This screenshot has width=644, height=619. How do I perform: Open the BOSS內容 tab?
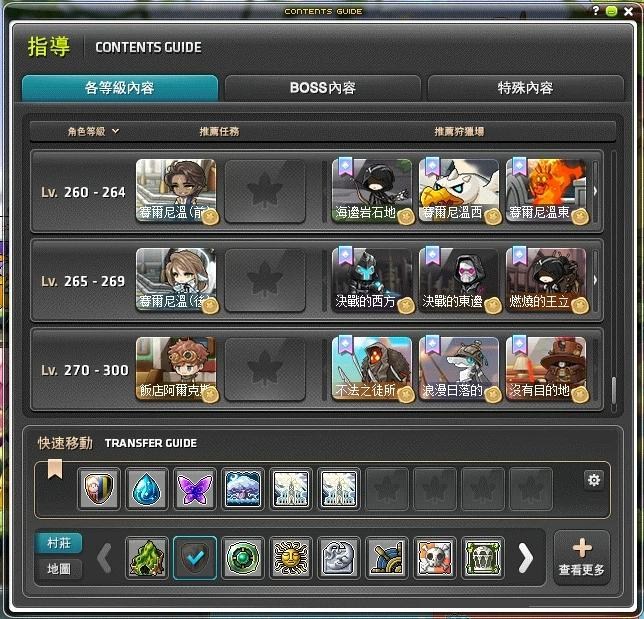(x=323, y=88)
